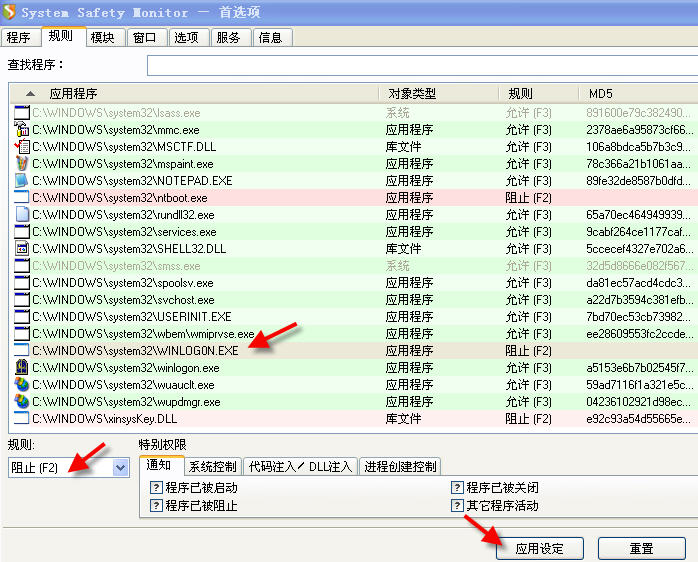Open the 信息 tab
The image size is (698, 562).
[271, 37]
